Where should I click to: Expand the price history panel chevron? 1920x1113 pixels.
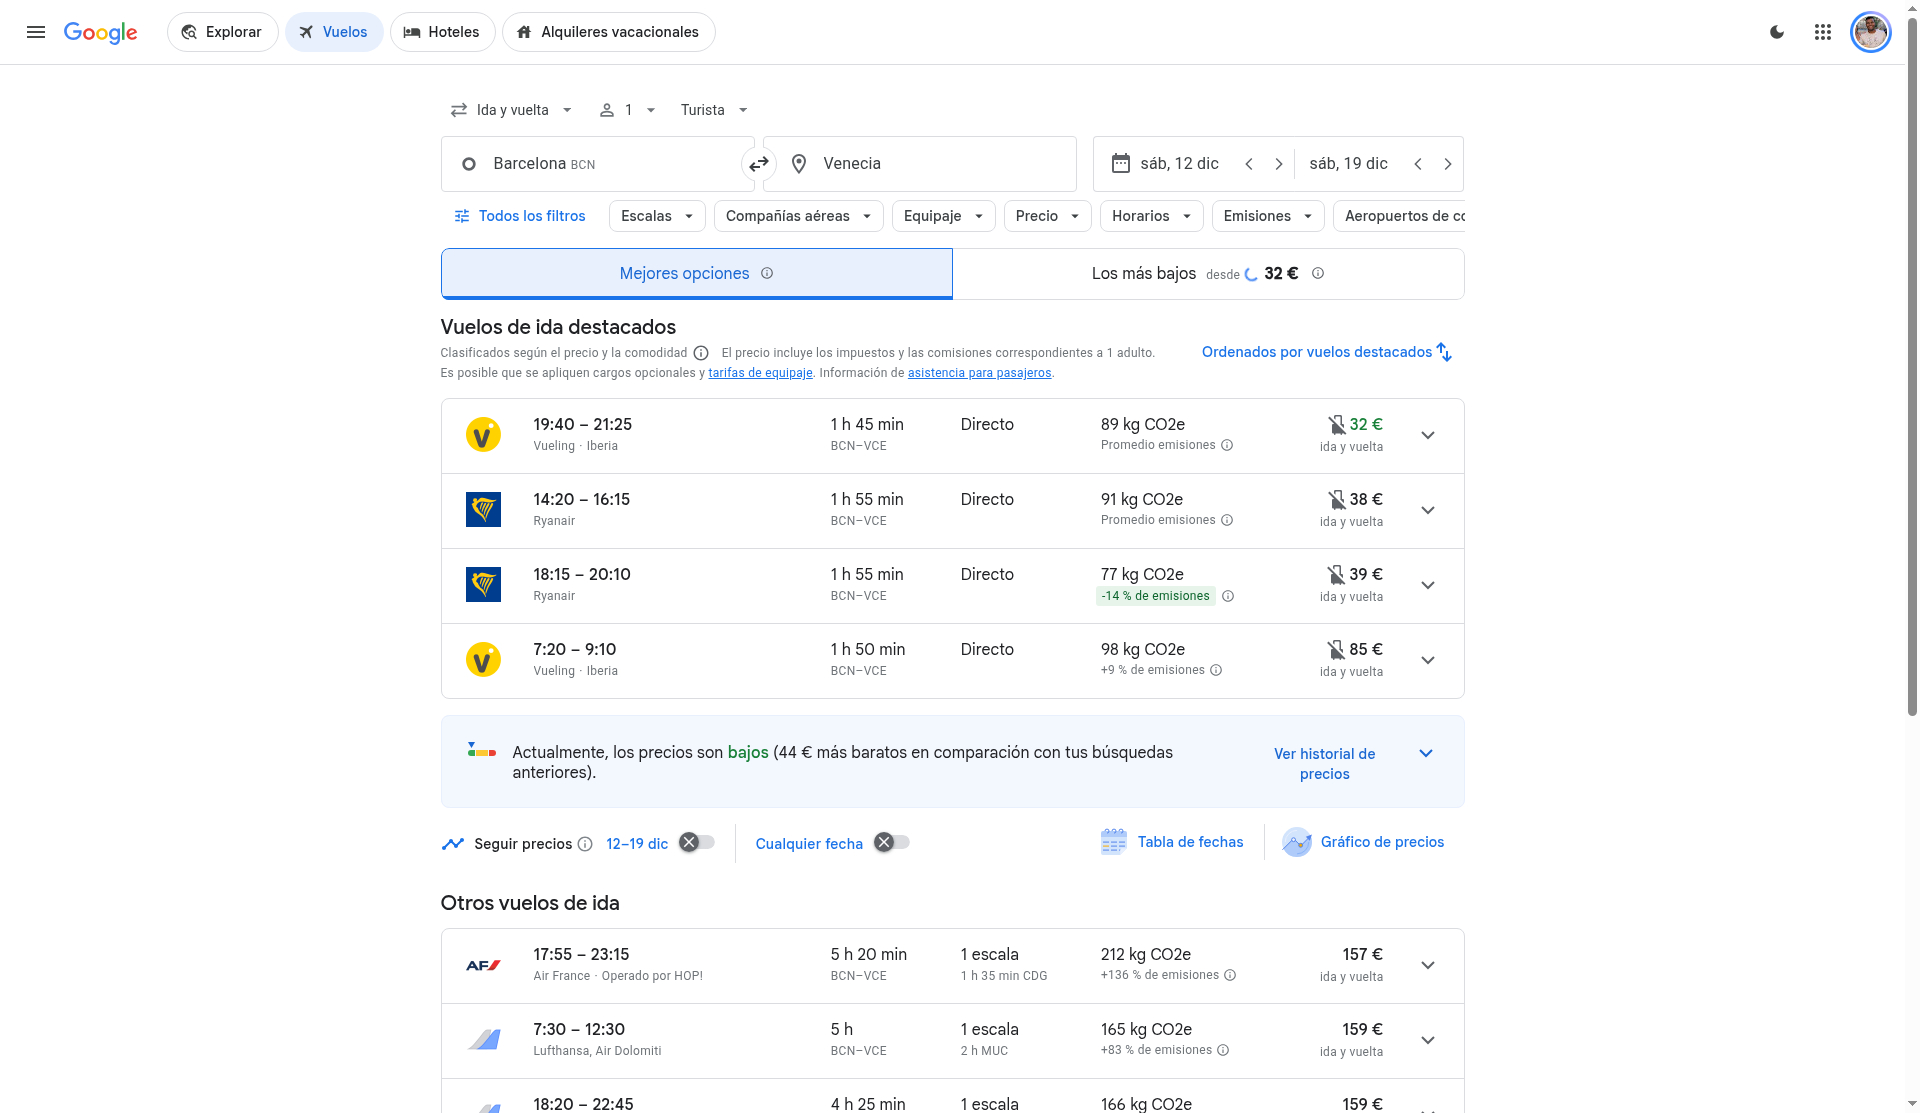[x=1426, y=753]
